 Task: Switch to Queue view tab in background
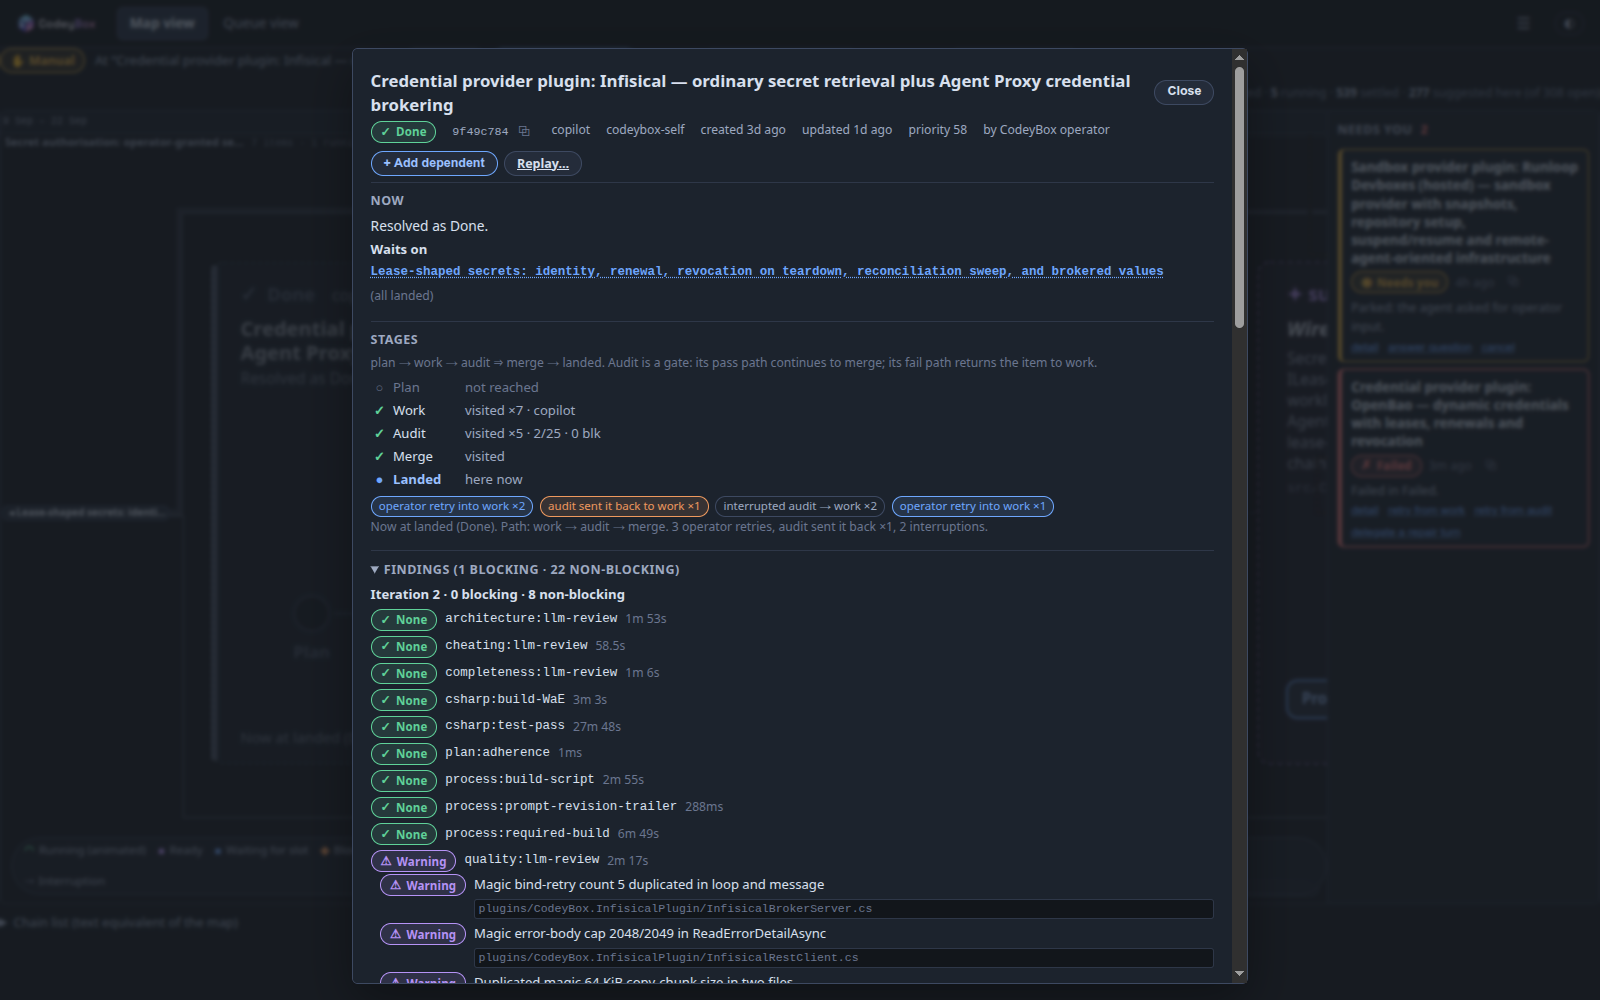(261, 23)
